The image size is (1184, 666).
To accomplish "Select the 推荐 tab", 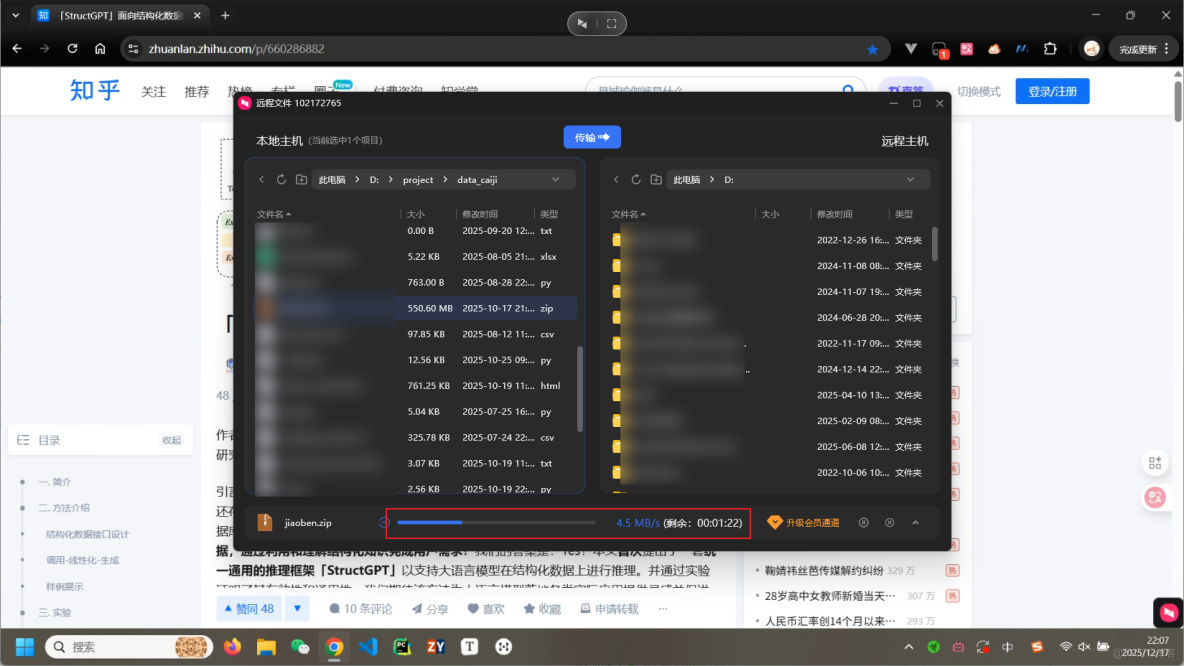I will click(196, 90).
